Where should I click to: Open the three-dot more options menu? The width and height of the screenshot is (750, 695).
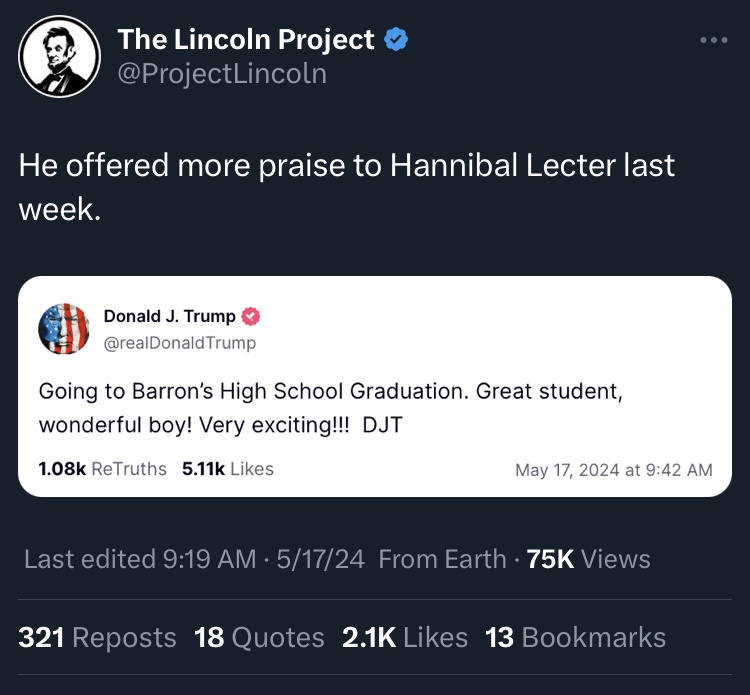pyautogui.click(x=711, y=41)
